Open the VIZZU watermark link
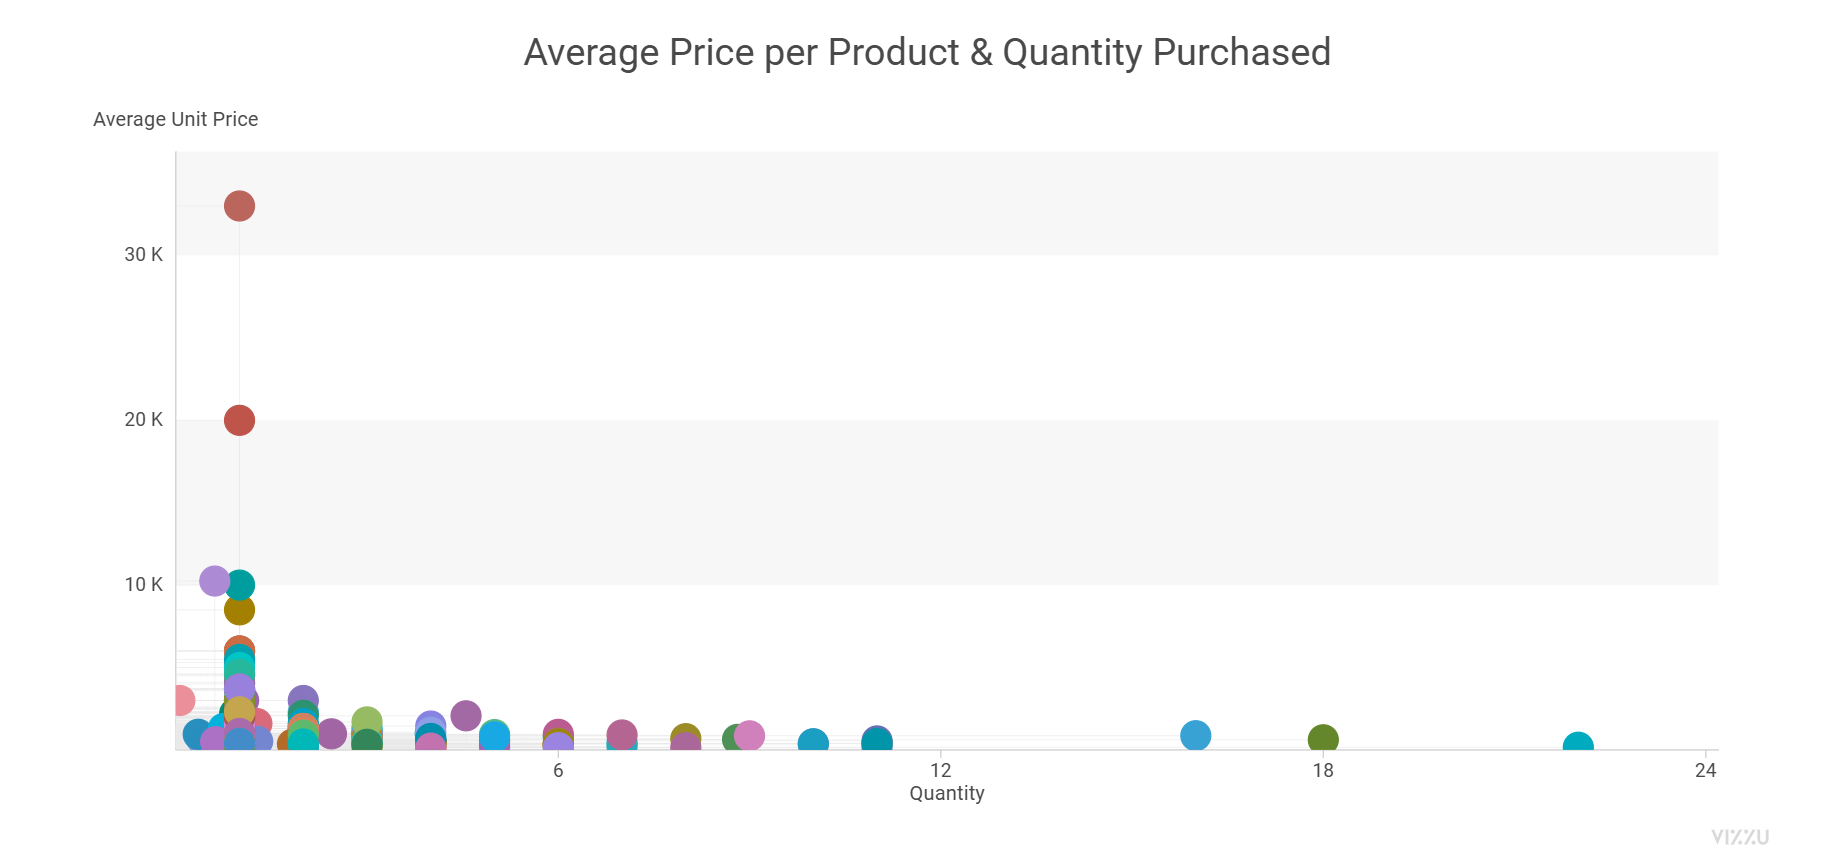The width and height of the screenshot is (1828, 859). click(1740, 837)
